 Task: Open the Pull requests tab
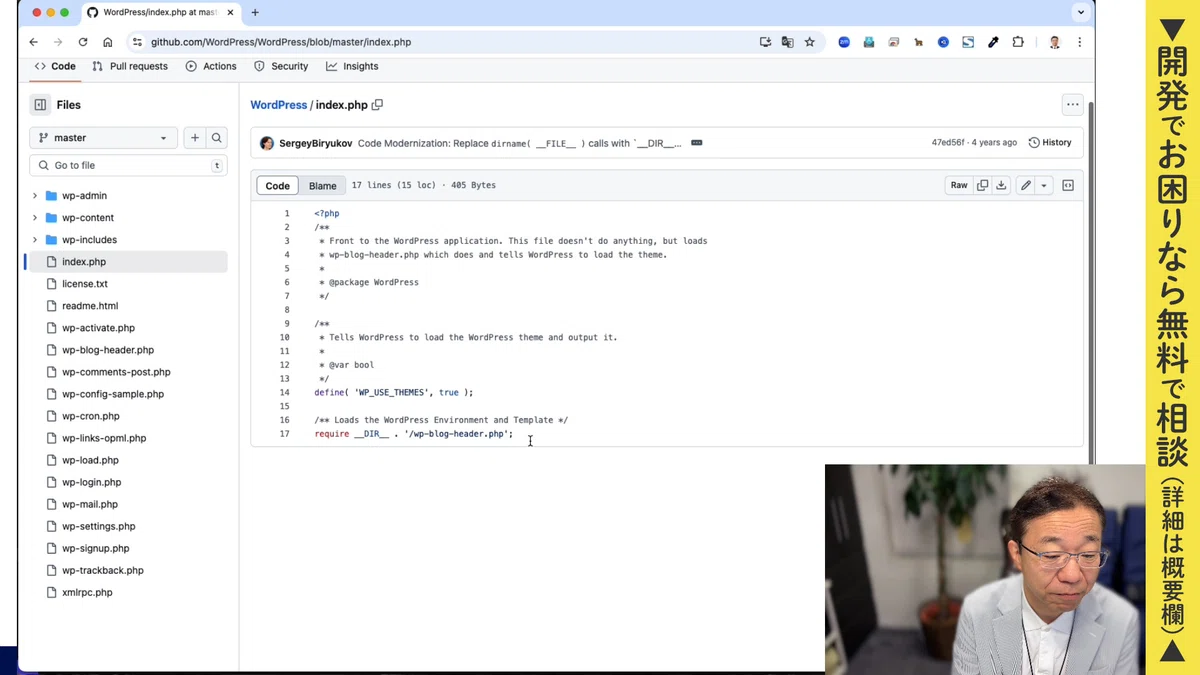click(x=130, y=66)
